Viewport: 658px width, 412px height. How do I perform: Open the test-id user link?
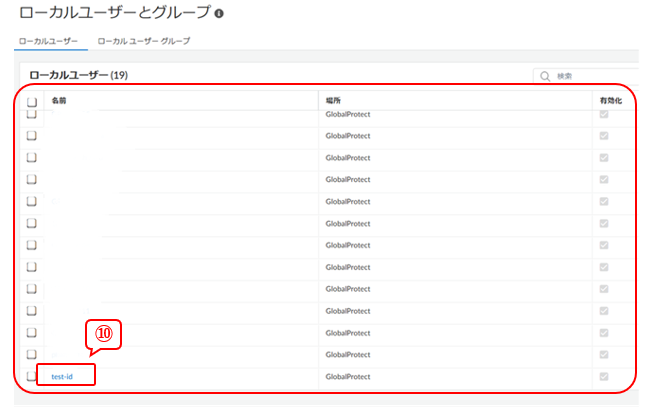click(62, 376)
